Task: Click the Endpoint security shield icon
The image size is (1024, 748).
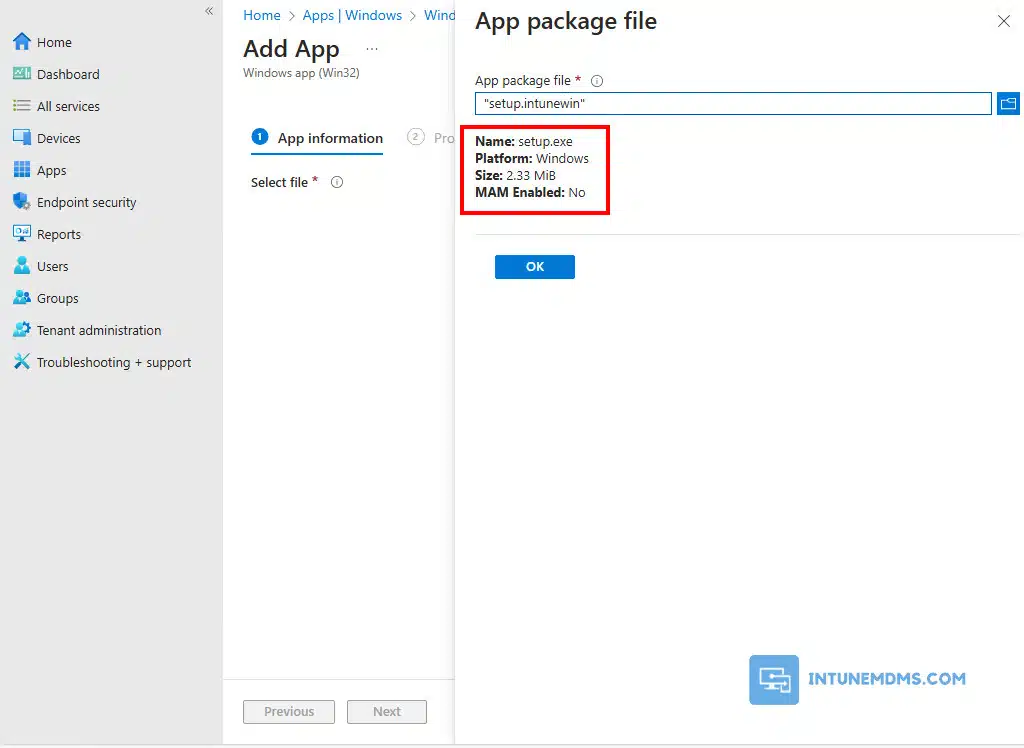Action: (21, 202)
